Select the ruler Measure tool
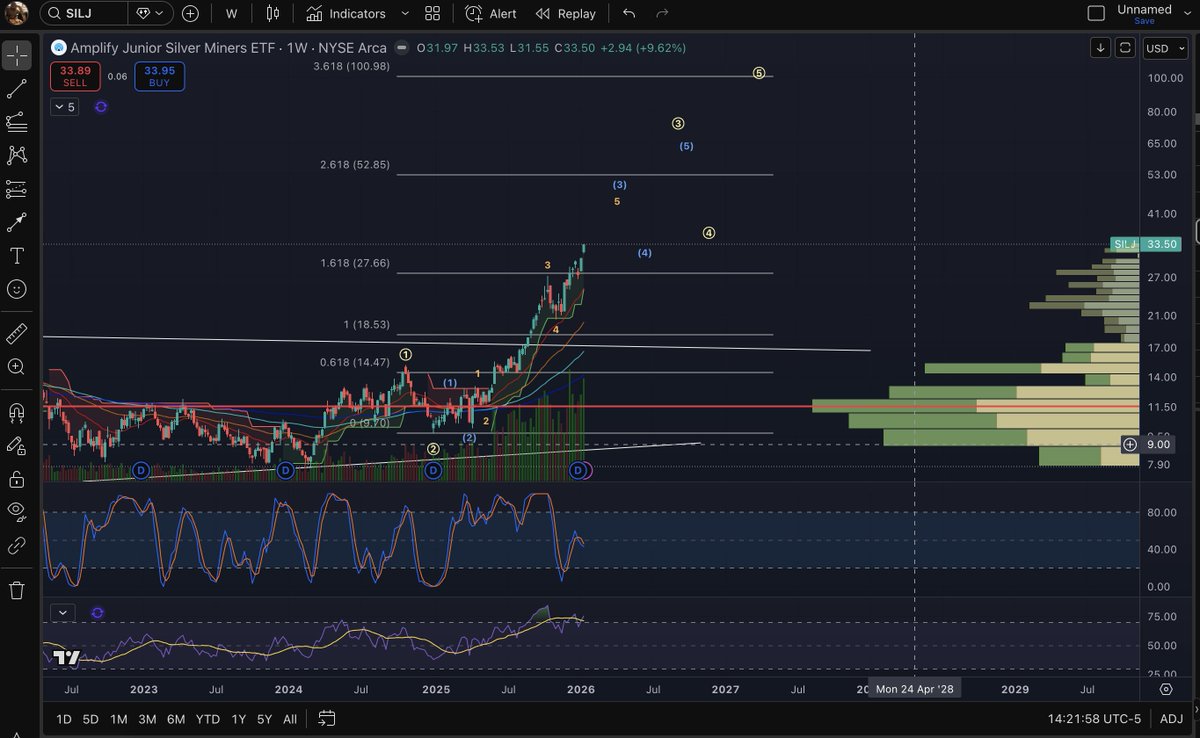This screenshot has width=1200, height=738. pos(16,333)
